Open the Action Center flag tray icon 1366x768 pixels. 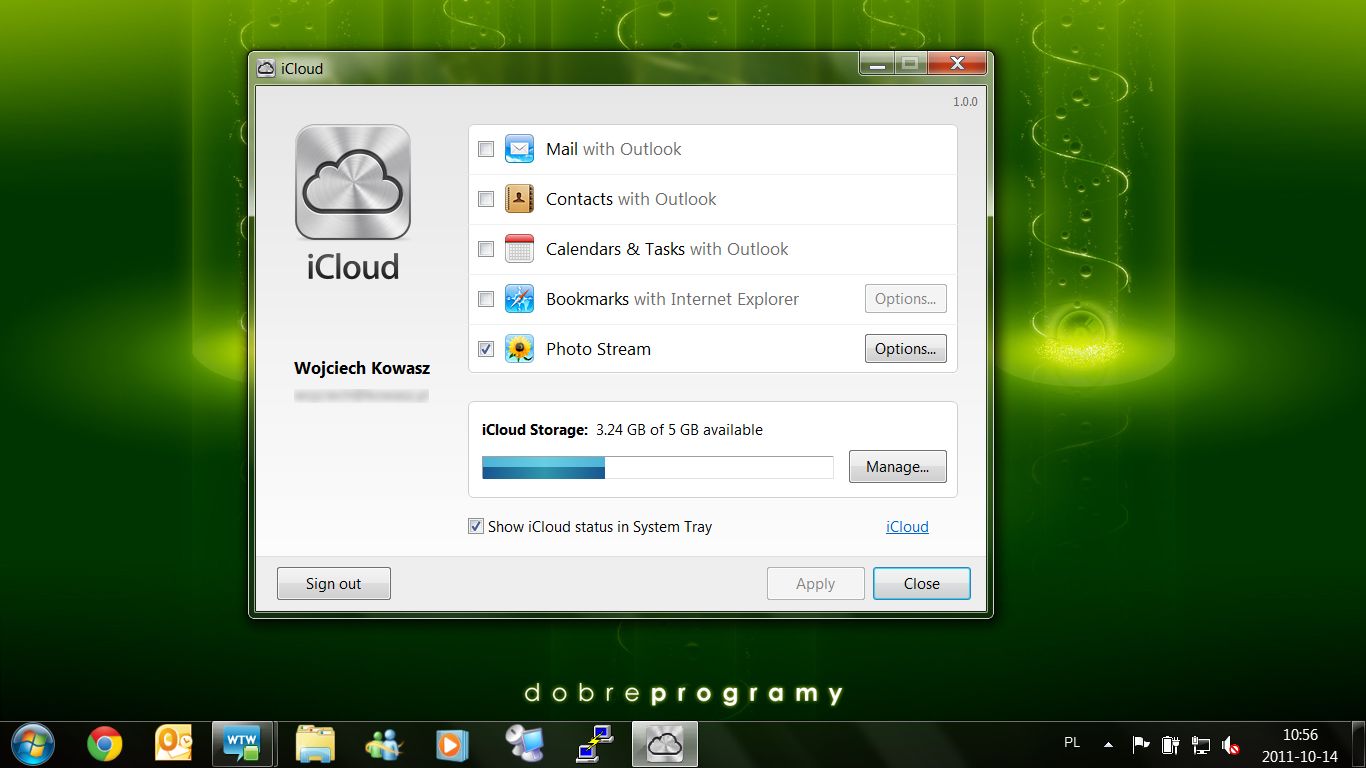pos(1140,745)
